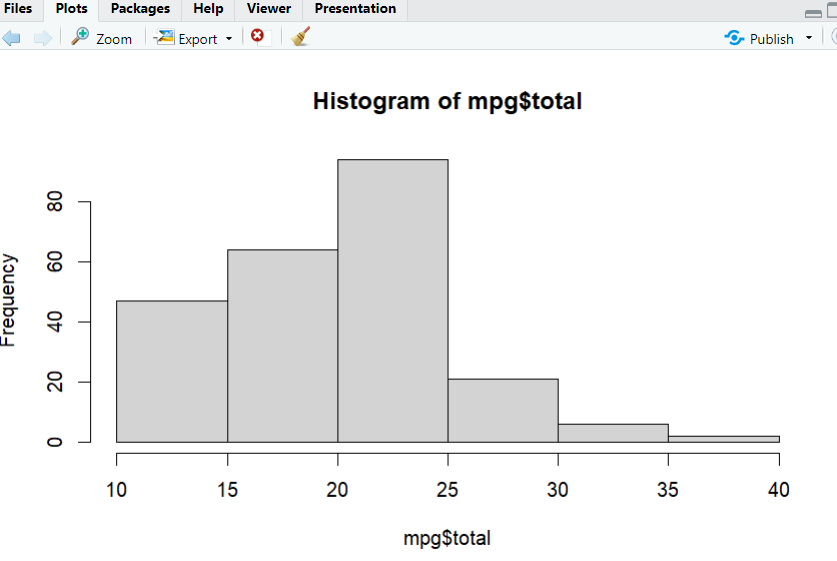Go to the Presentation tab
Image resolution: width=837 pixels, height=561 pixels.
click(x=356, y=9)
